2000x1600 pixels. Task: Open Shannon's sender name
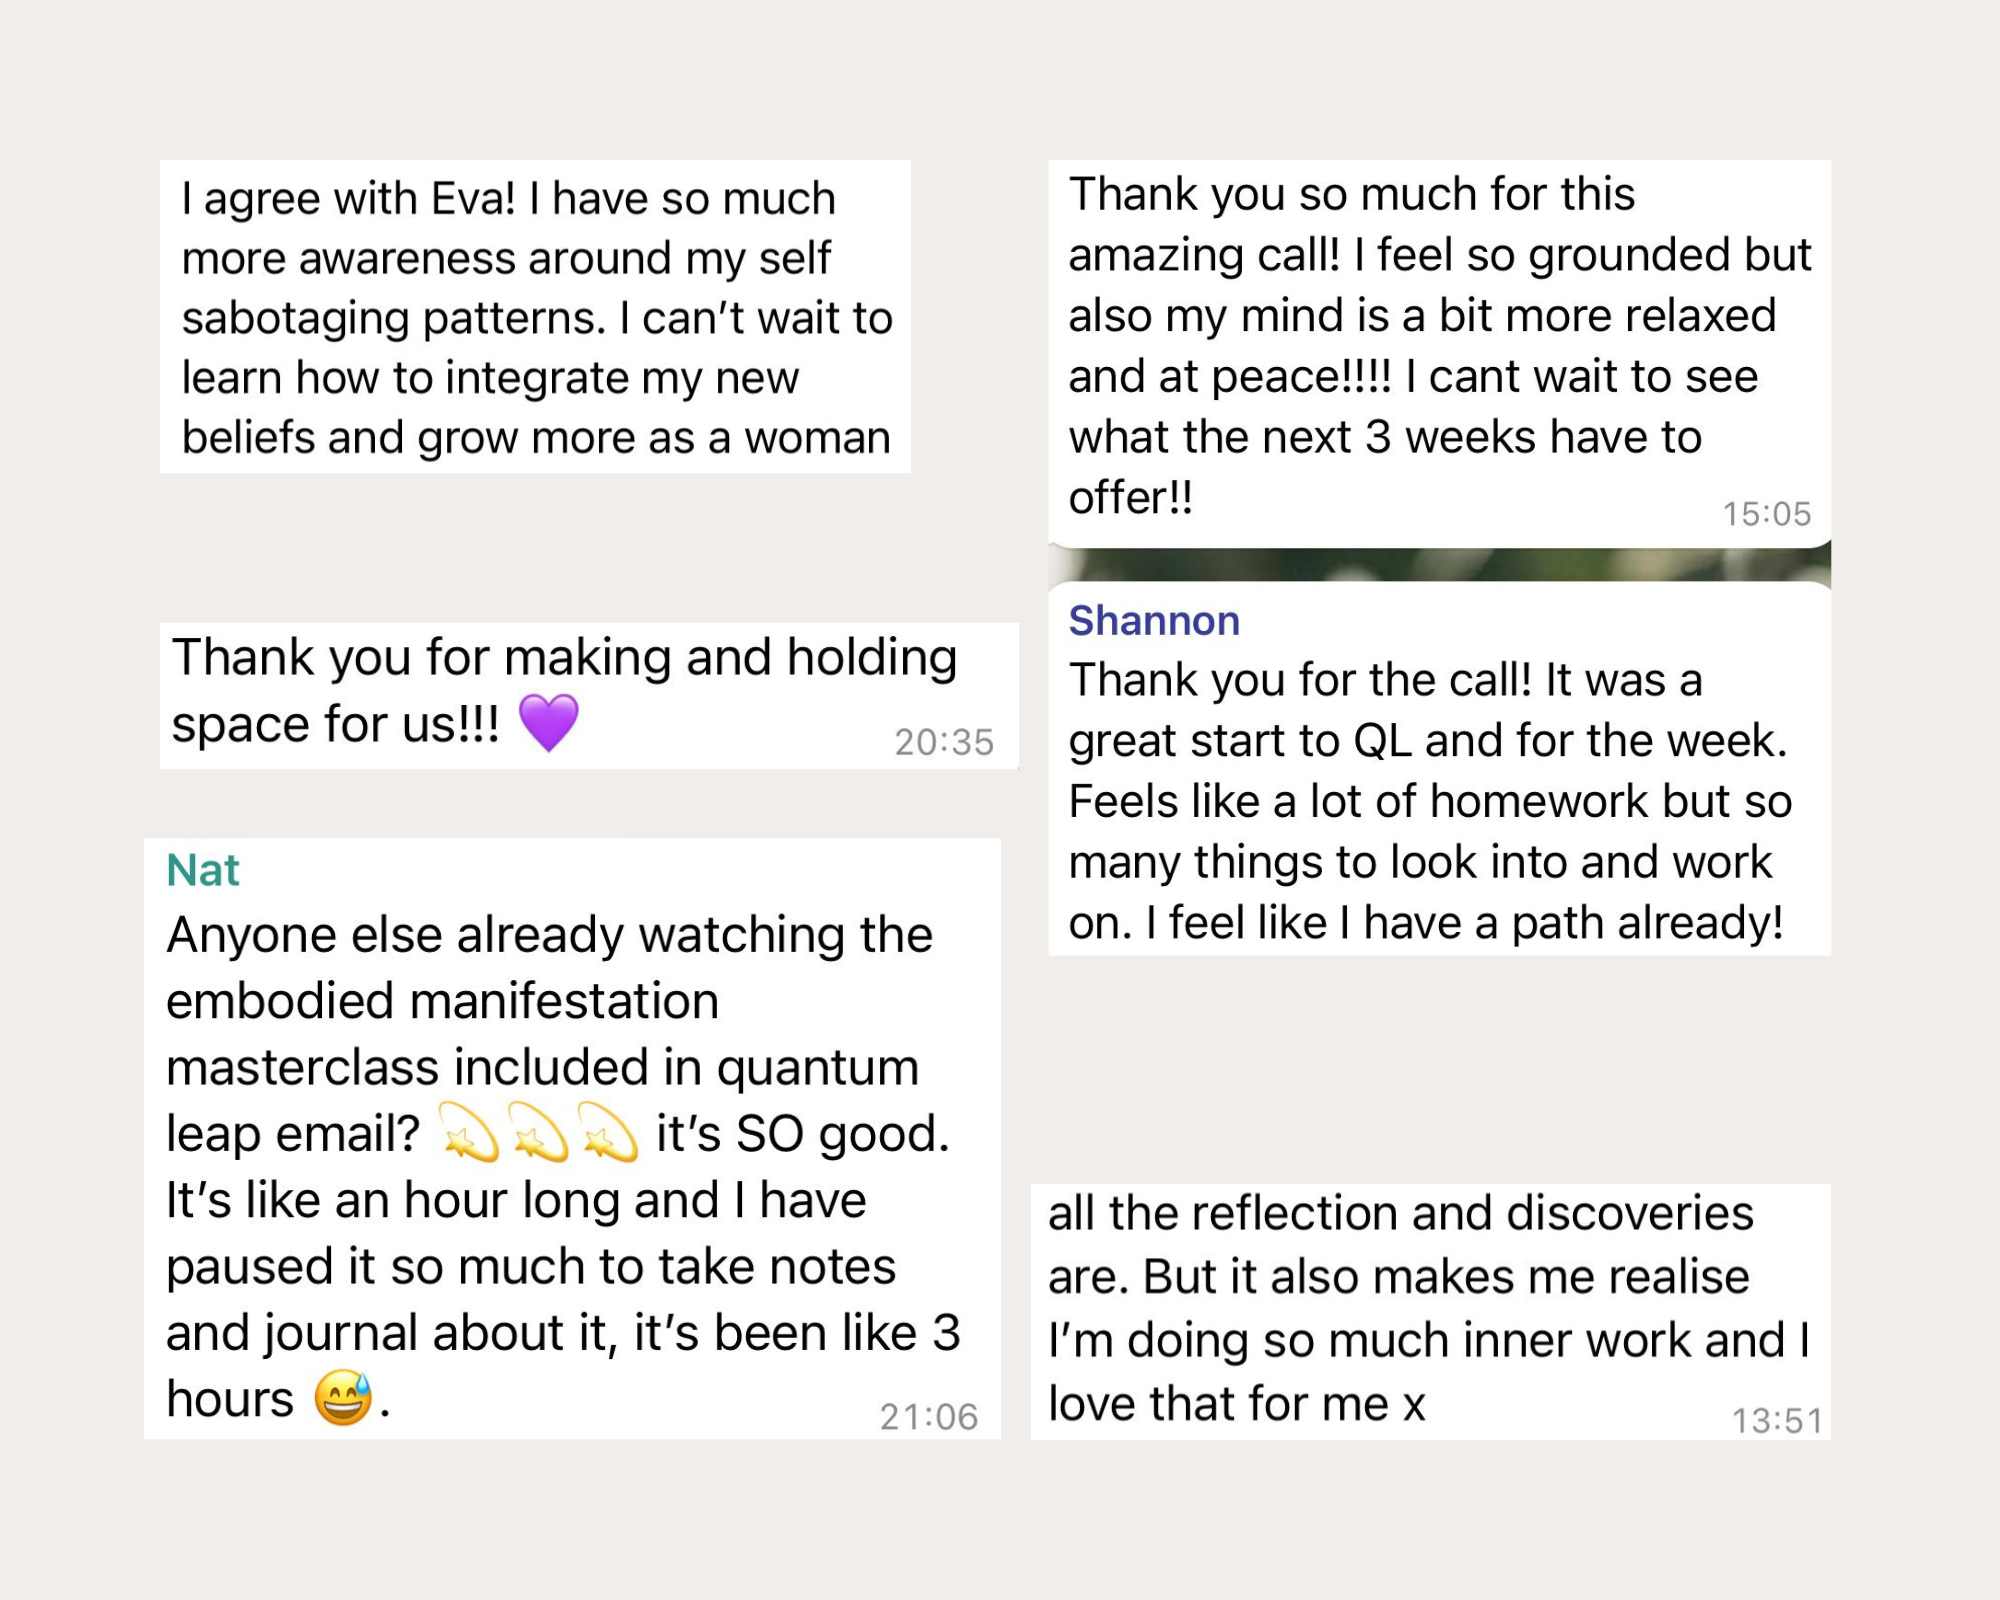(1154, 621)
